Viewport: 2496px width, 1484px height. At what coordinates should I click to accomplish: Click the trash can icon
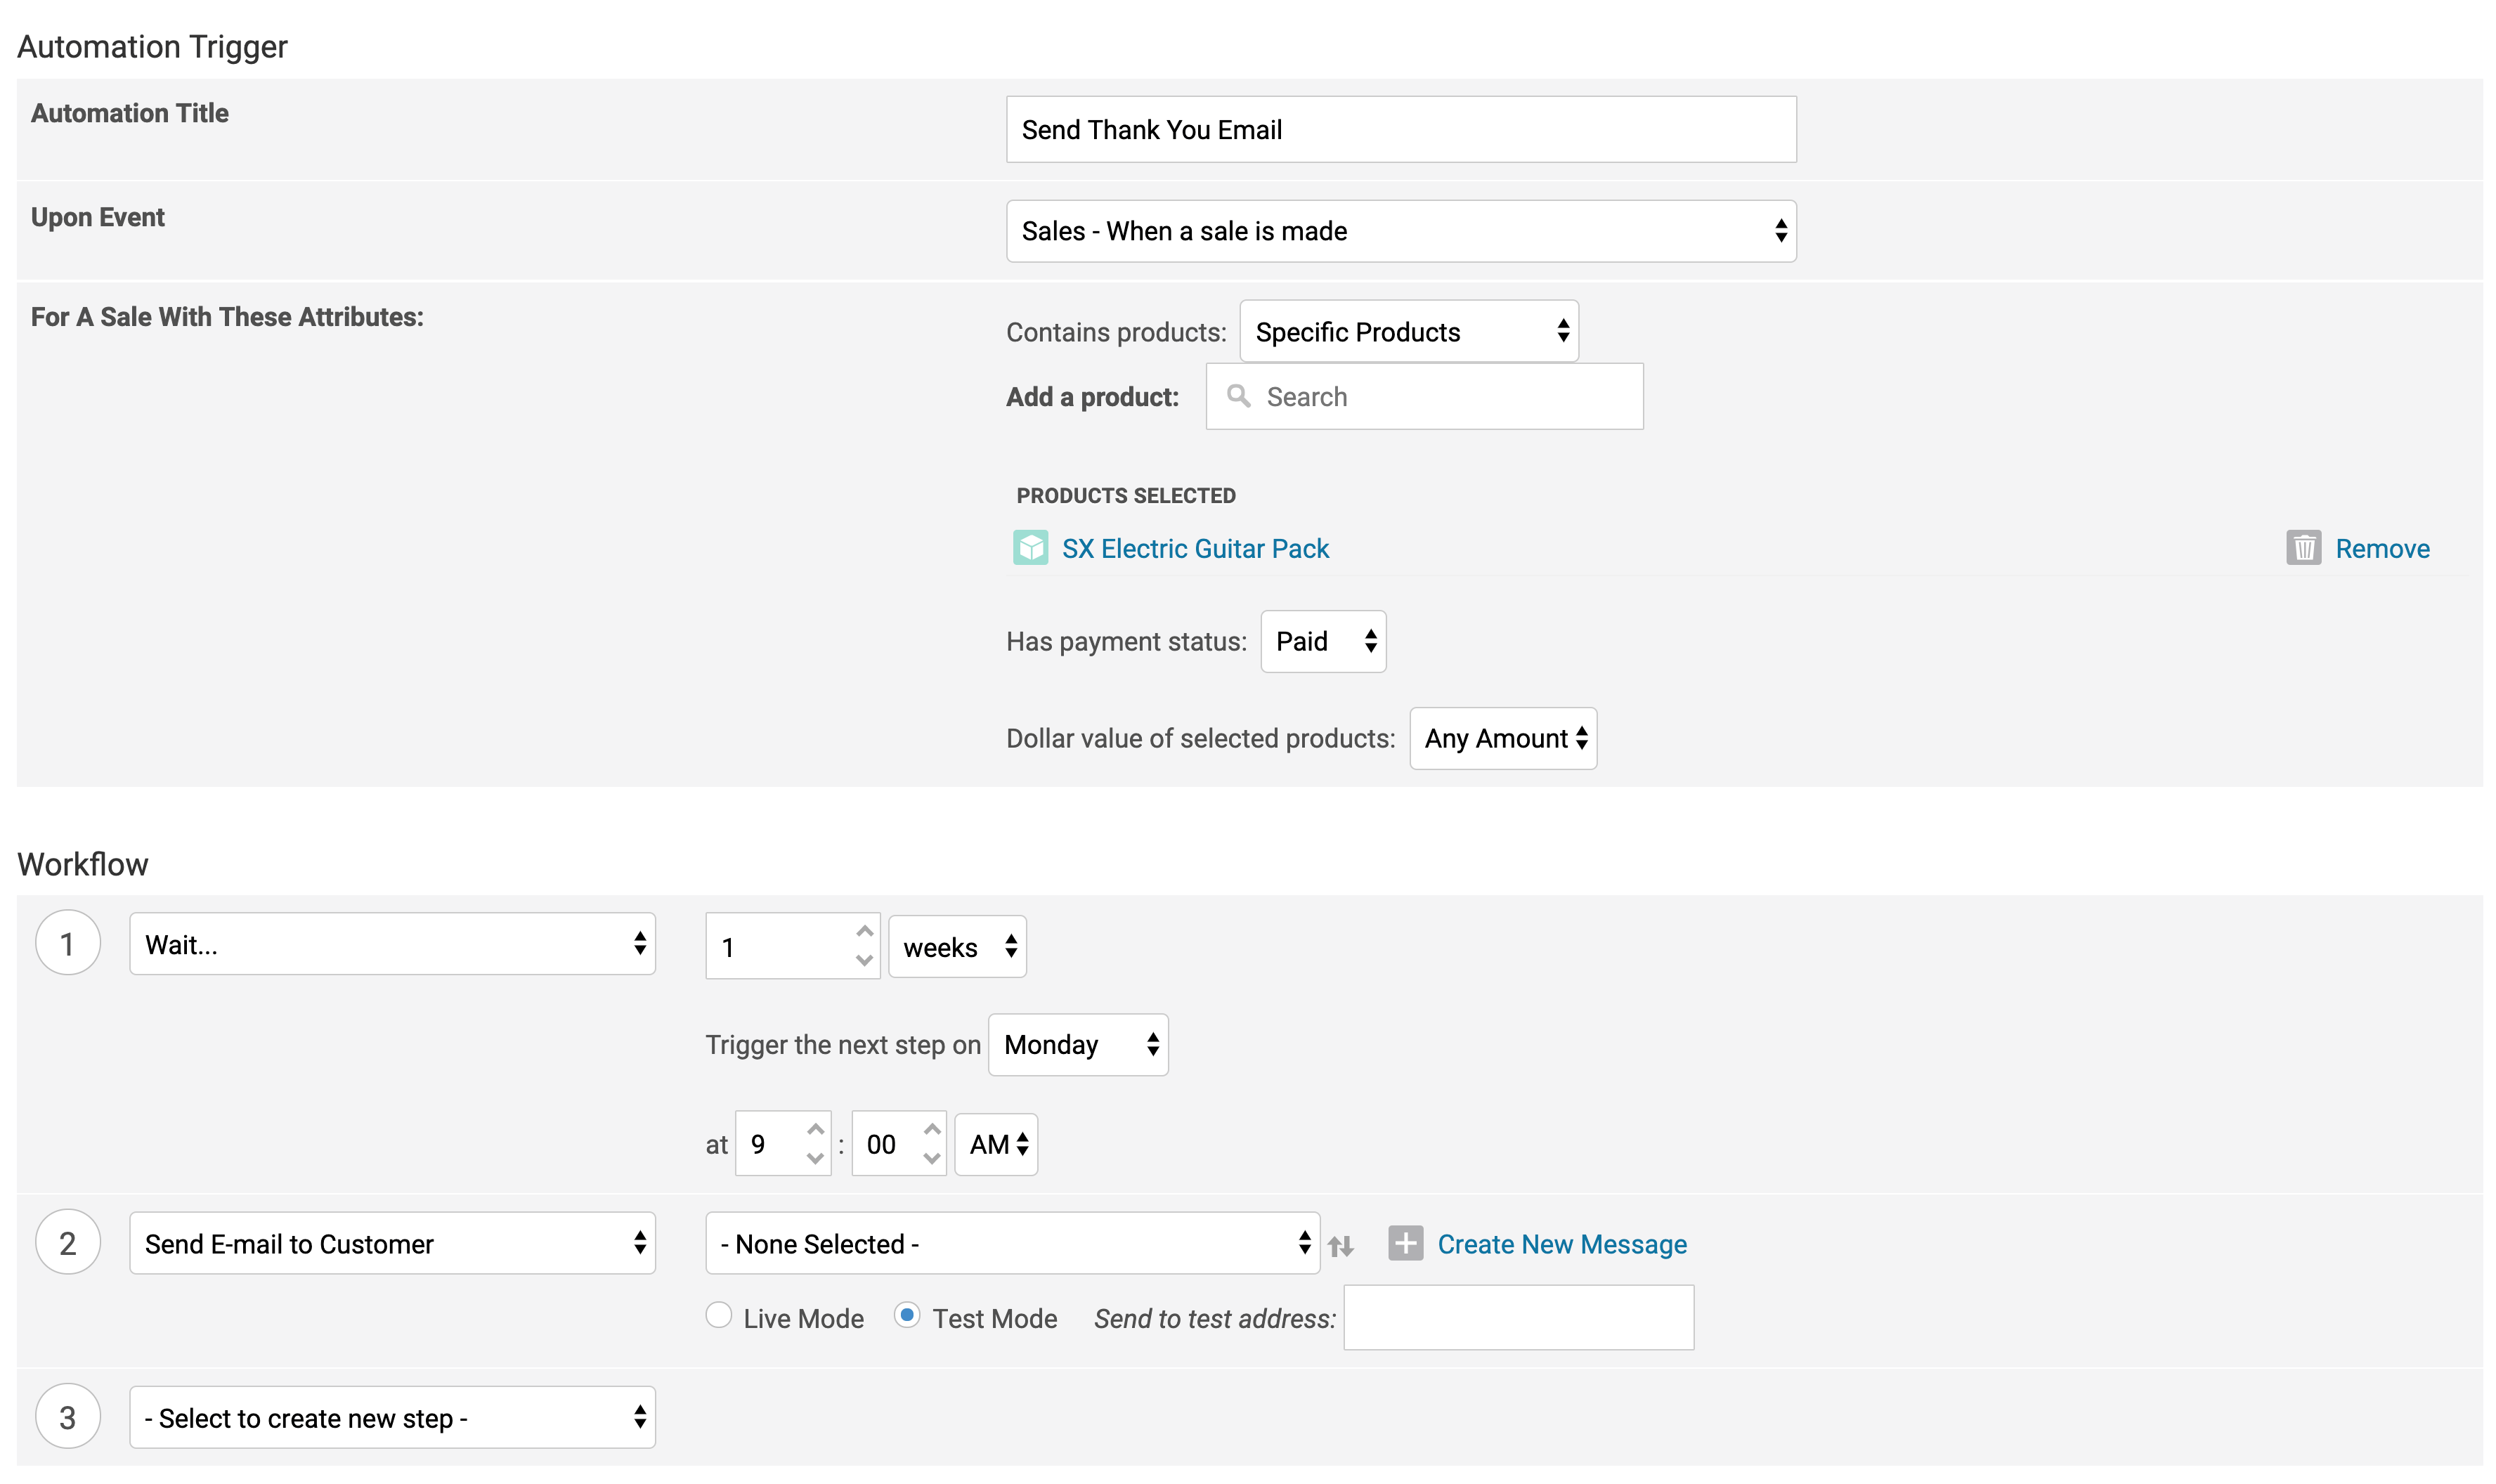[2303, 547]
